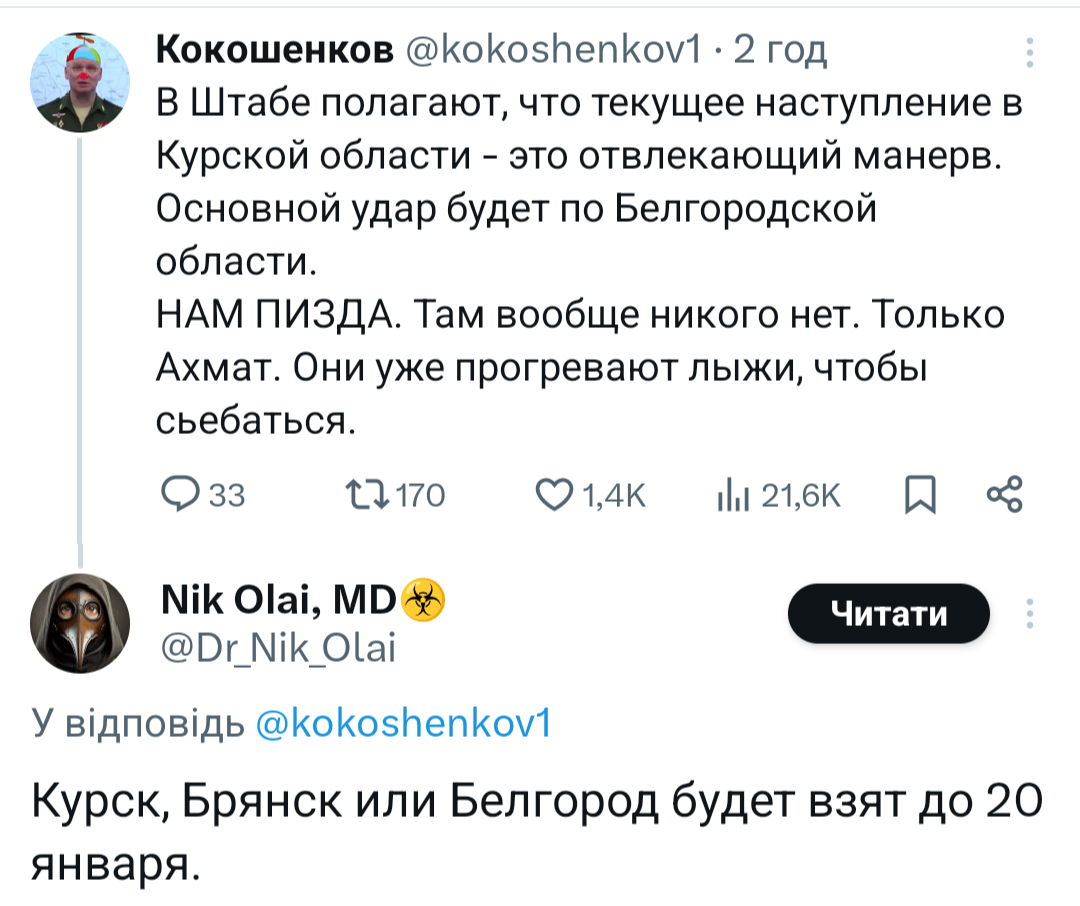Bookmark the tweet with the bookmark icon

tap(918, 496)
